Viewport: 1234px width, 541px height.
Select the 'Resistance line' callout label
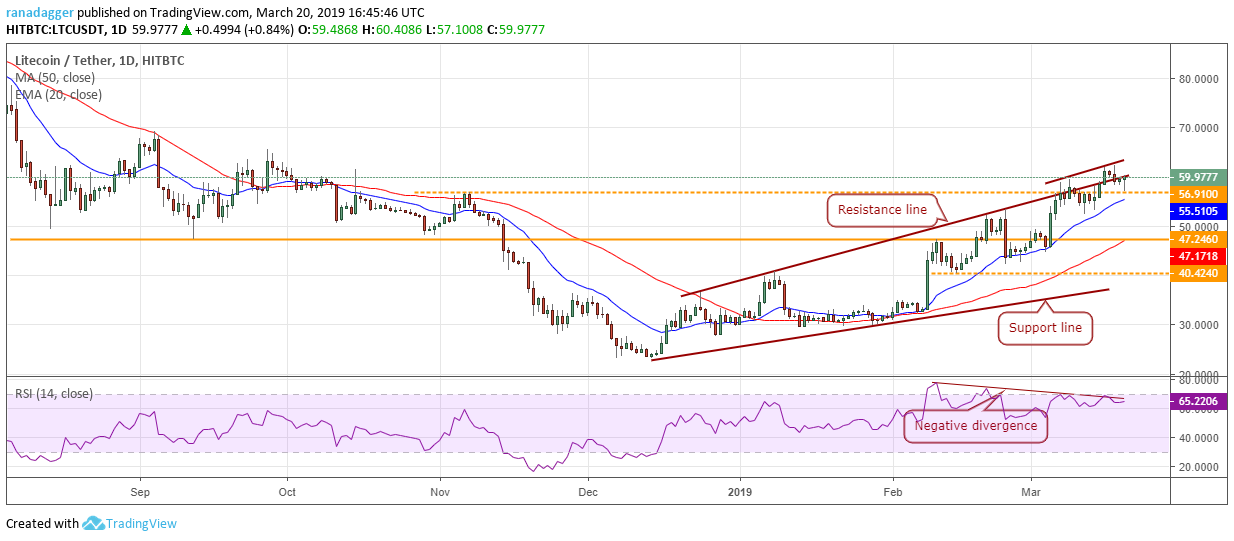883,211
